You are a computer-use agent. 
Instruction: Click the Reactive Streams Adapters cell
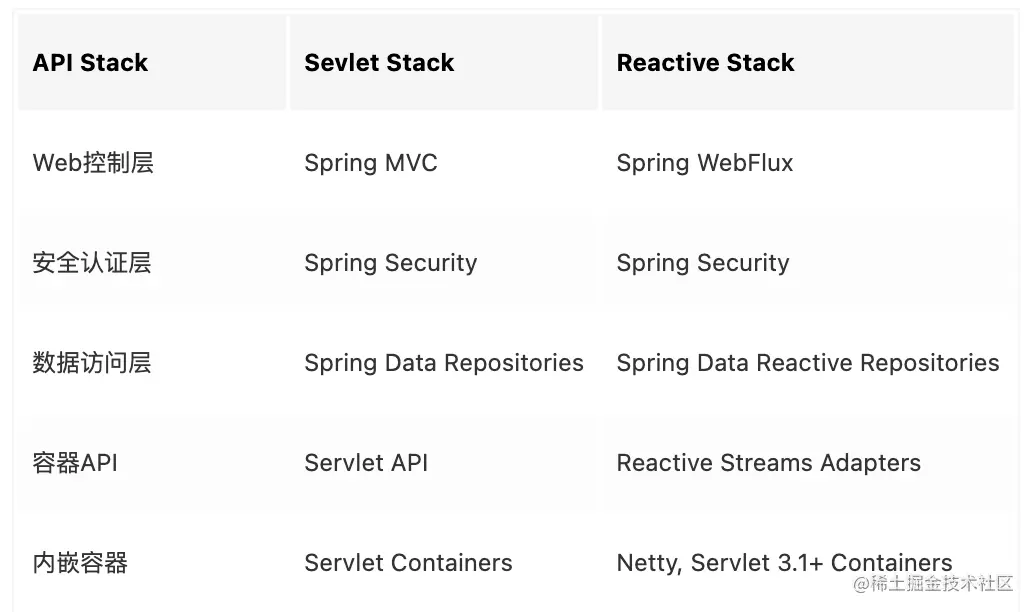[769, 463]
